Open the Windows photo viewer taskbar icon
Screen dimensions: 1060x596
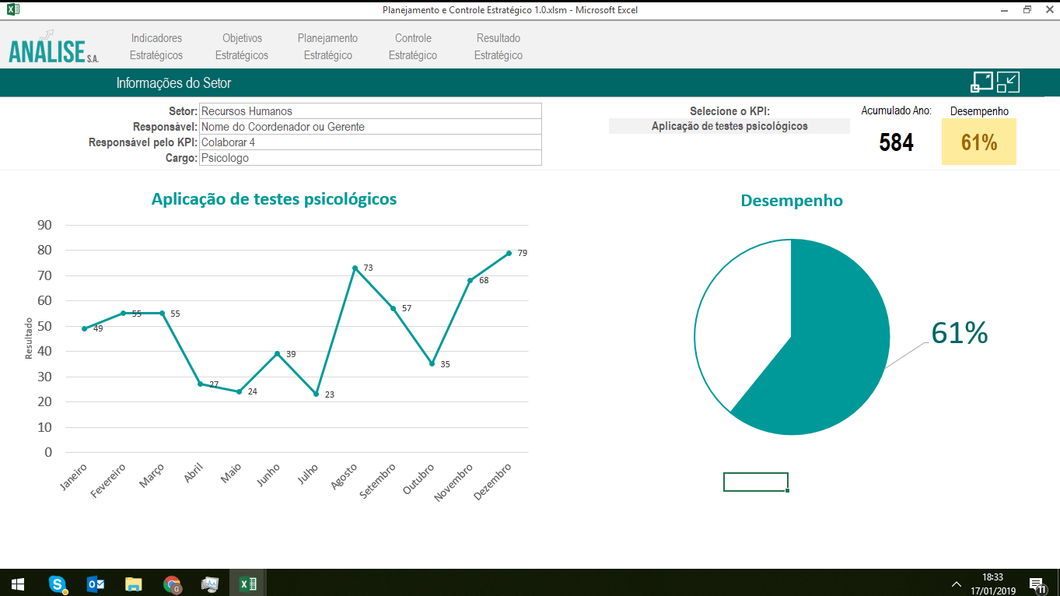coord(210,584)
